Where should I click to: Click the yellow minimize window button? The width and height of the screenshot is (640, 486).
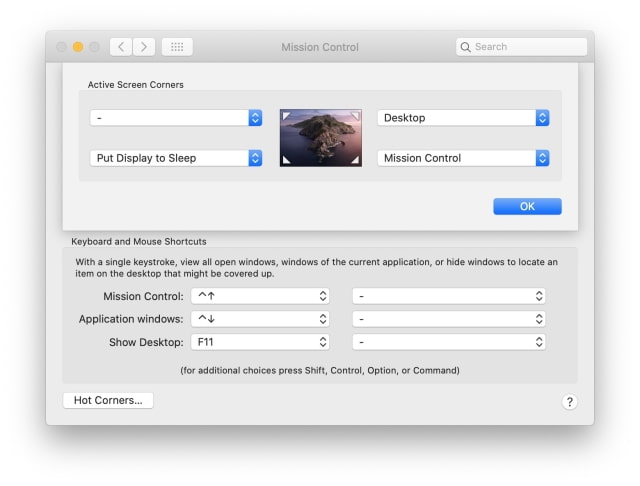(x=78, y=47)
